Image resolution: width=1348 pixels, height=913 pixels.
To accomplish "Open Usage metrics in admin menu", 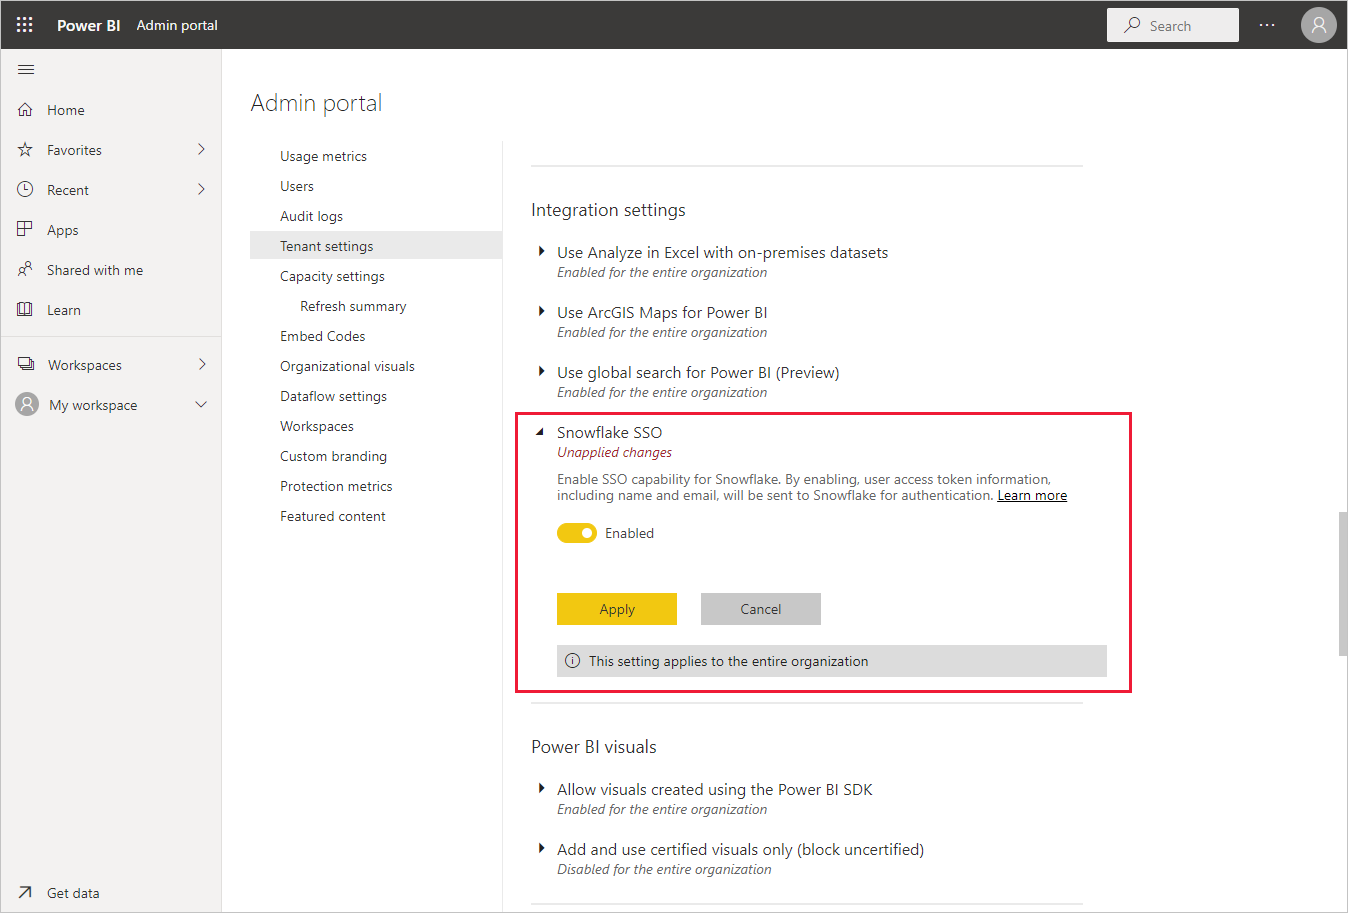I will [x=323, y=156].
